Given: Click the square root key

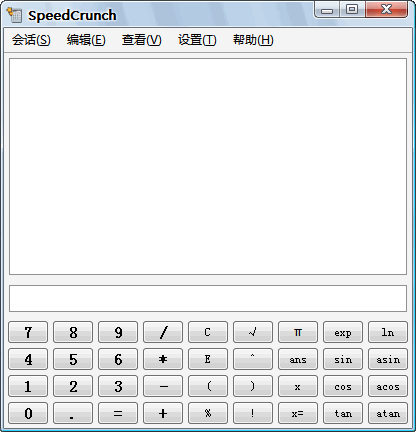Looking at the screenshot, I should click(x=253, y=332).
